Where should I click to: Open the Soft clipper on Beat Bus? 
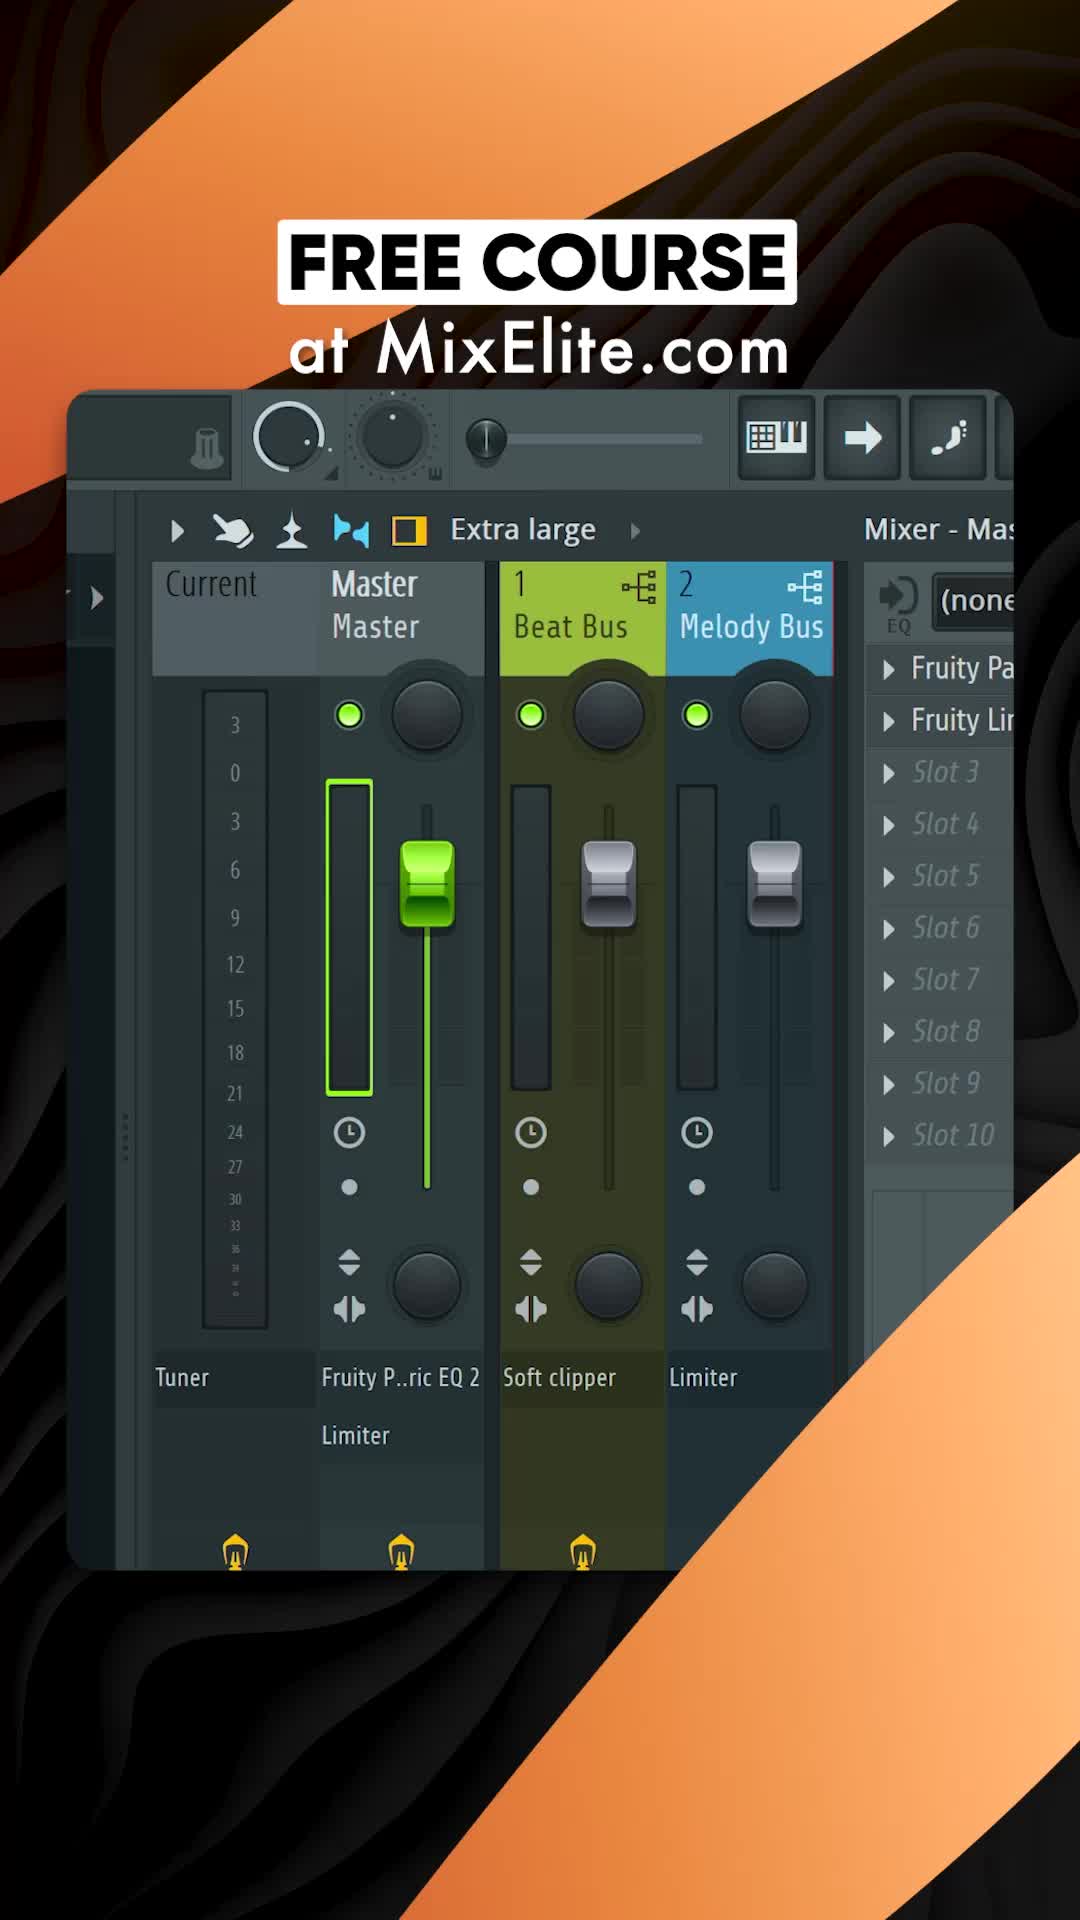[582, 1378]
